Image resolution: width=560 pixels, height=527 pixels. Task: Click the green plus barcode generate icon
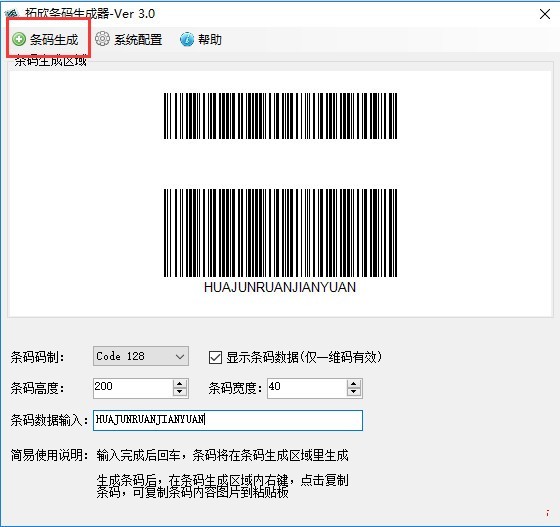pos(19,39)
